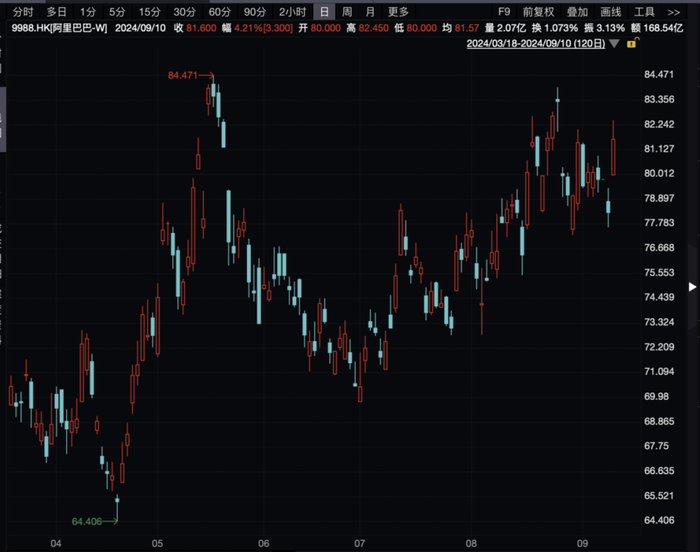Click the 80.012 price axis value

(659, 173)
